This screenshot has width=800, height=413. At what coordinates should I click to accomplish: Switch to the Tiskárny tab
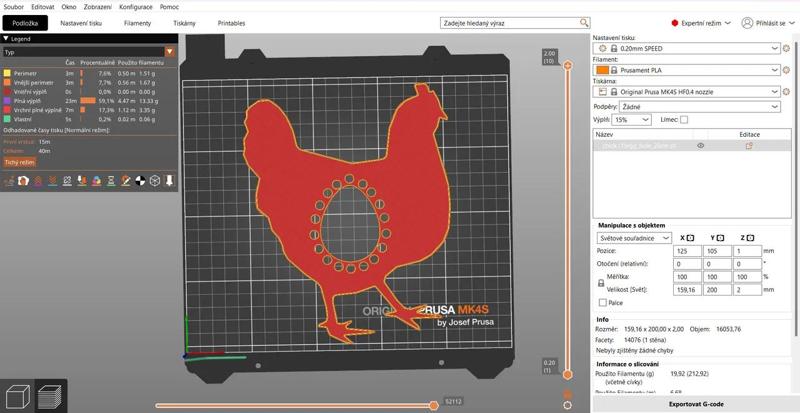pos(184,23)
